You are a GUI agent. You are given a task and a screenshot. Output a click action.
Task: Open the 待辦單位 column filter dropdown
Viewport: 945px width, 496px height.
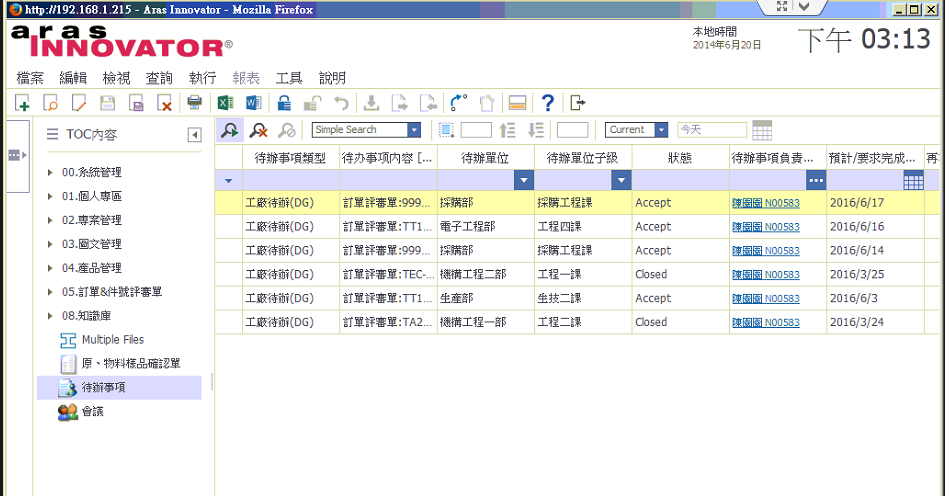tap(523, 180)
